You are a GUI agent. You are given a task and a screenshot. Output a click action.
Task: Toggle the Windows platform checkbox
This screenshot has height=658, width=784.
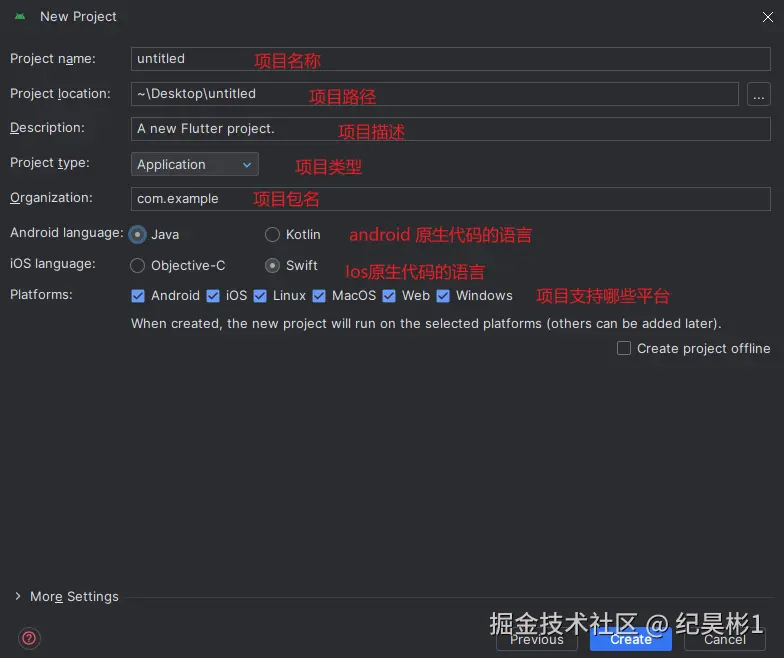(443, 296)
